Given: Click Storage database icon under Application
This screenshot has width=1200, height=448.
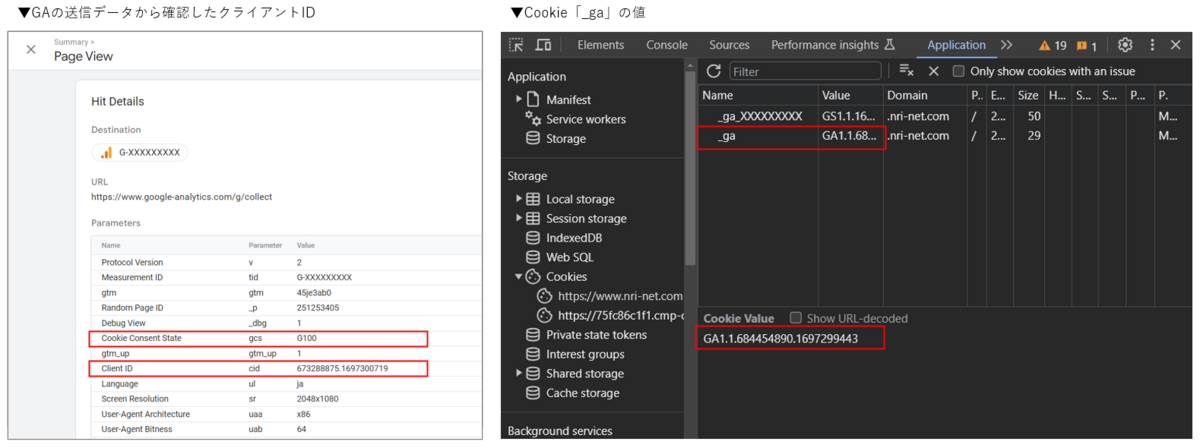Looking at the screenshot, I should click(533, 139).
